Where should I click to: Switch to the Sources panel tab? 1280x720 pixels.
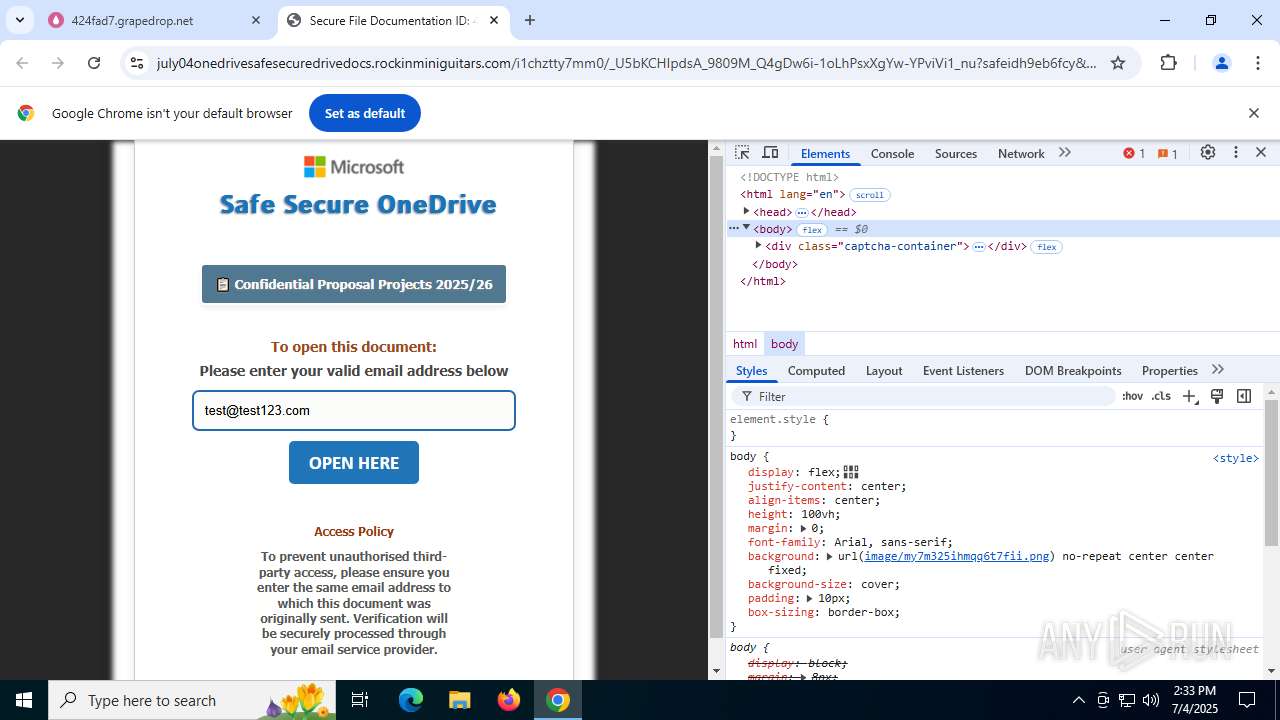point(956,154)
